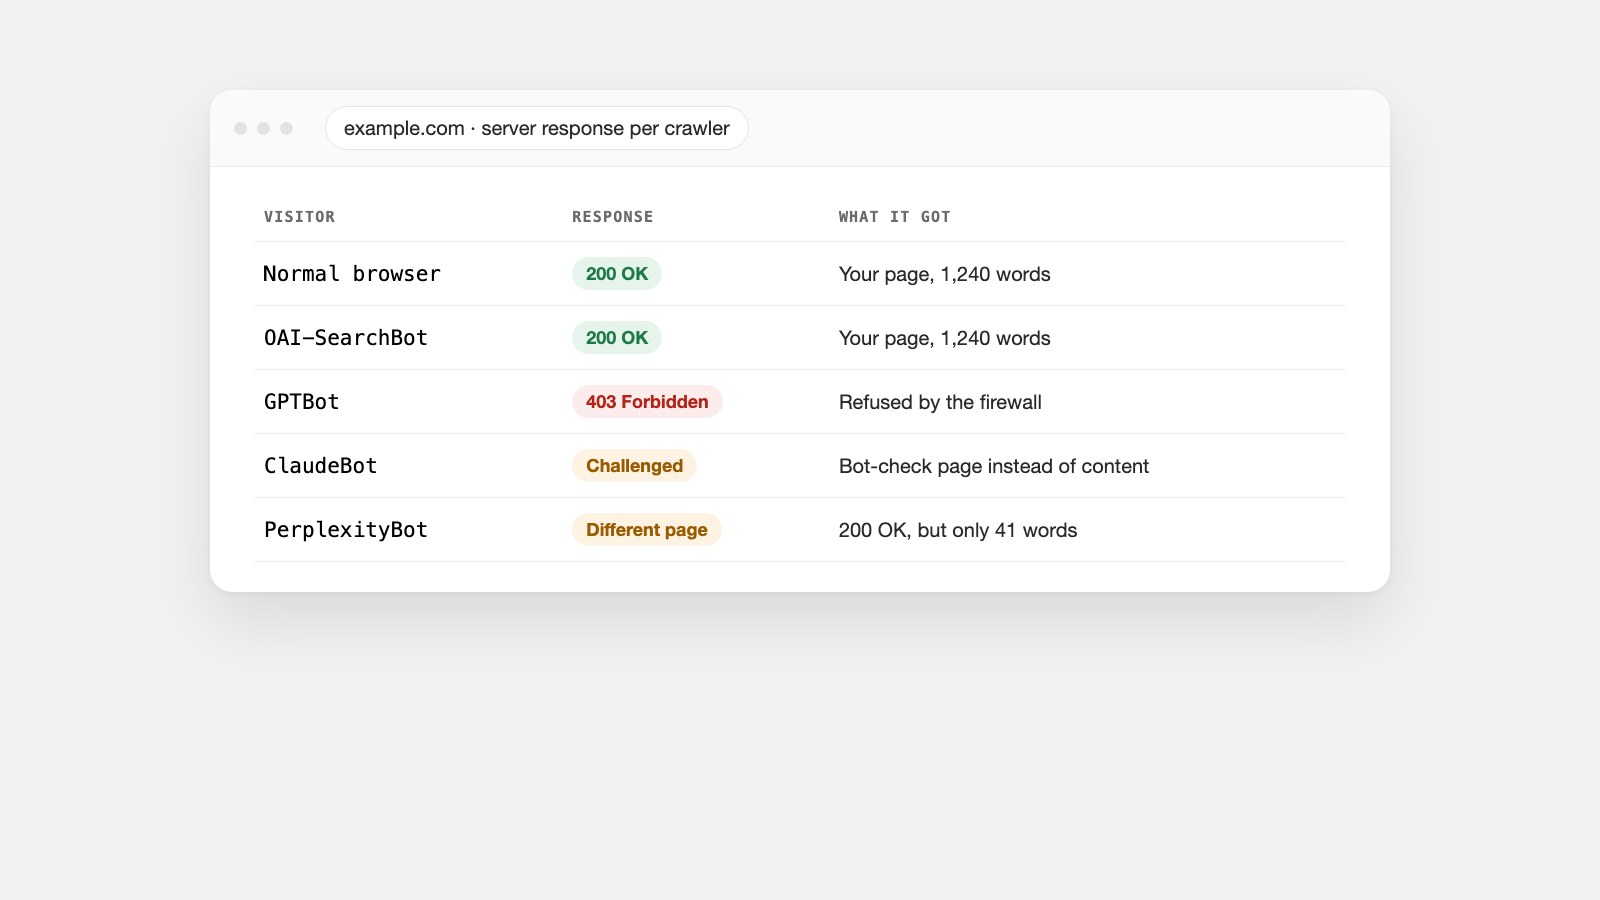Select the OAI-SearchBot visitor cell
Image resolution: width=1600 pixels, height=900 pixels.
(x=346, y=338)
